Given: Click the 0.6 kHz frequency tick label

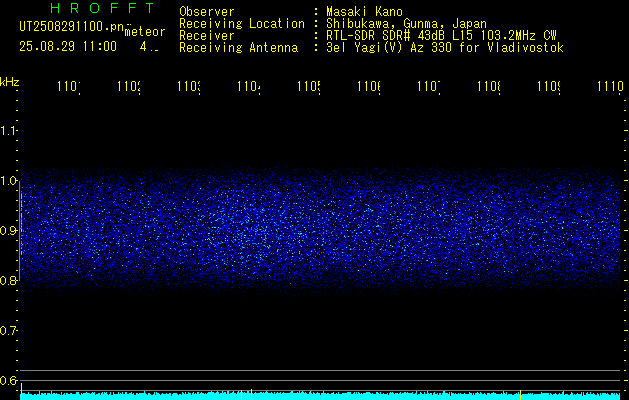Looking at the screenshot, I should point(9,380).
